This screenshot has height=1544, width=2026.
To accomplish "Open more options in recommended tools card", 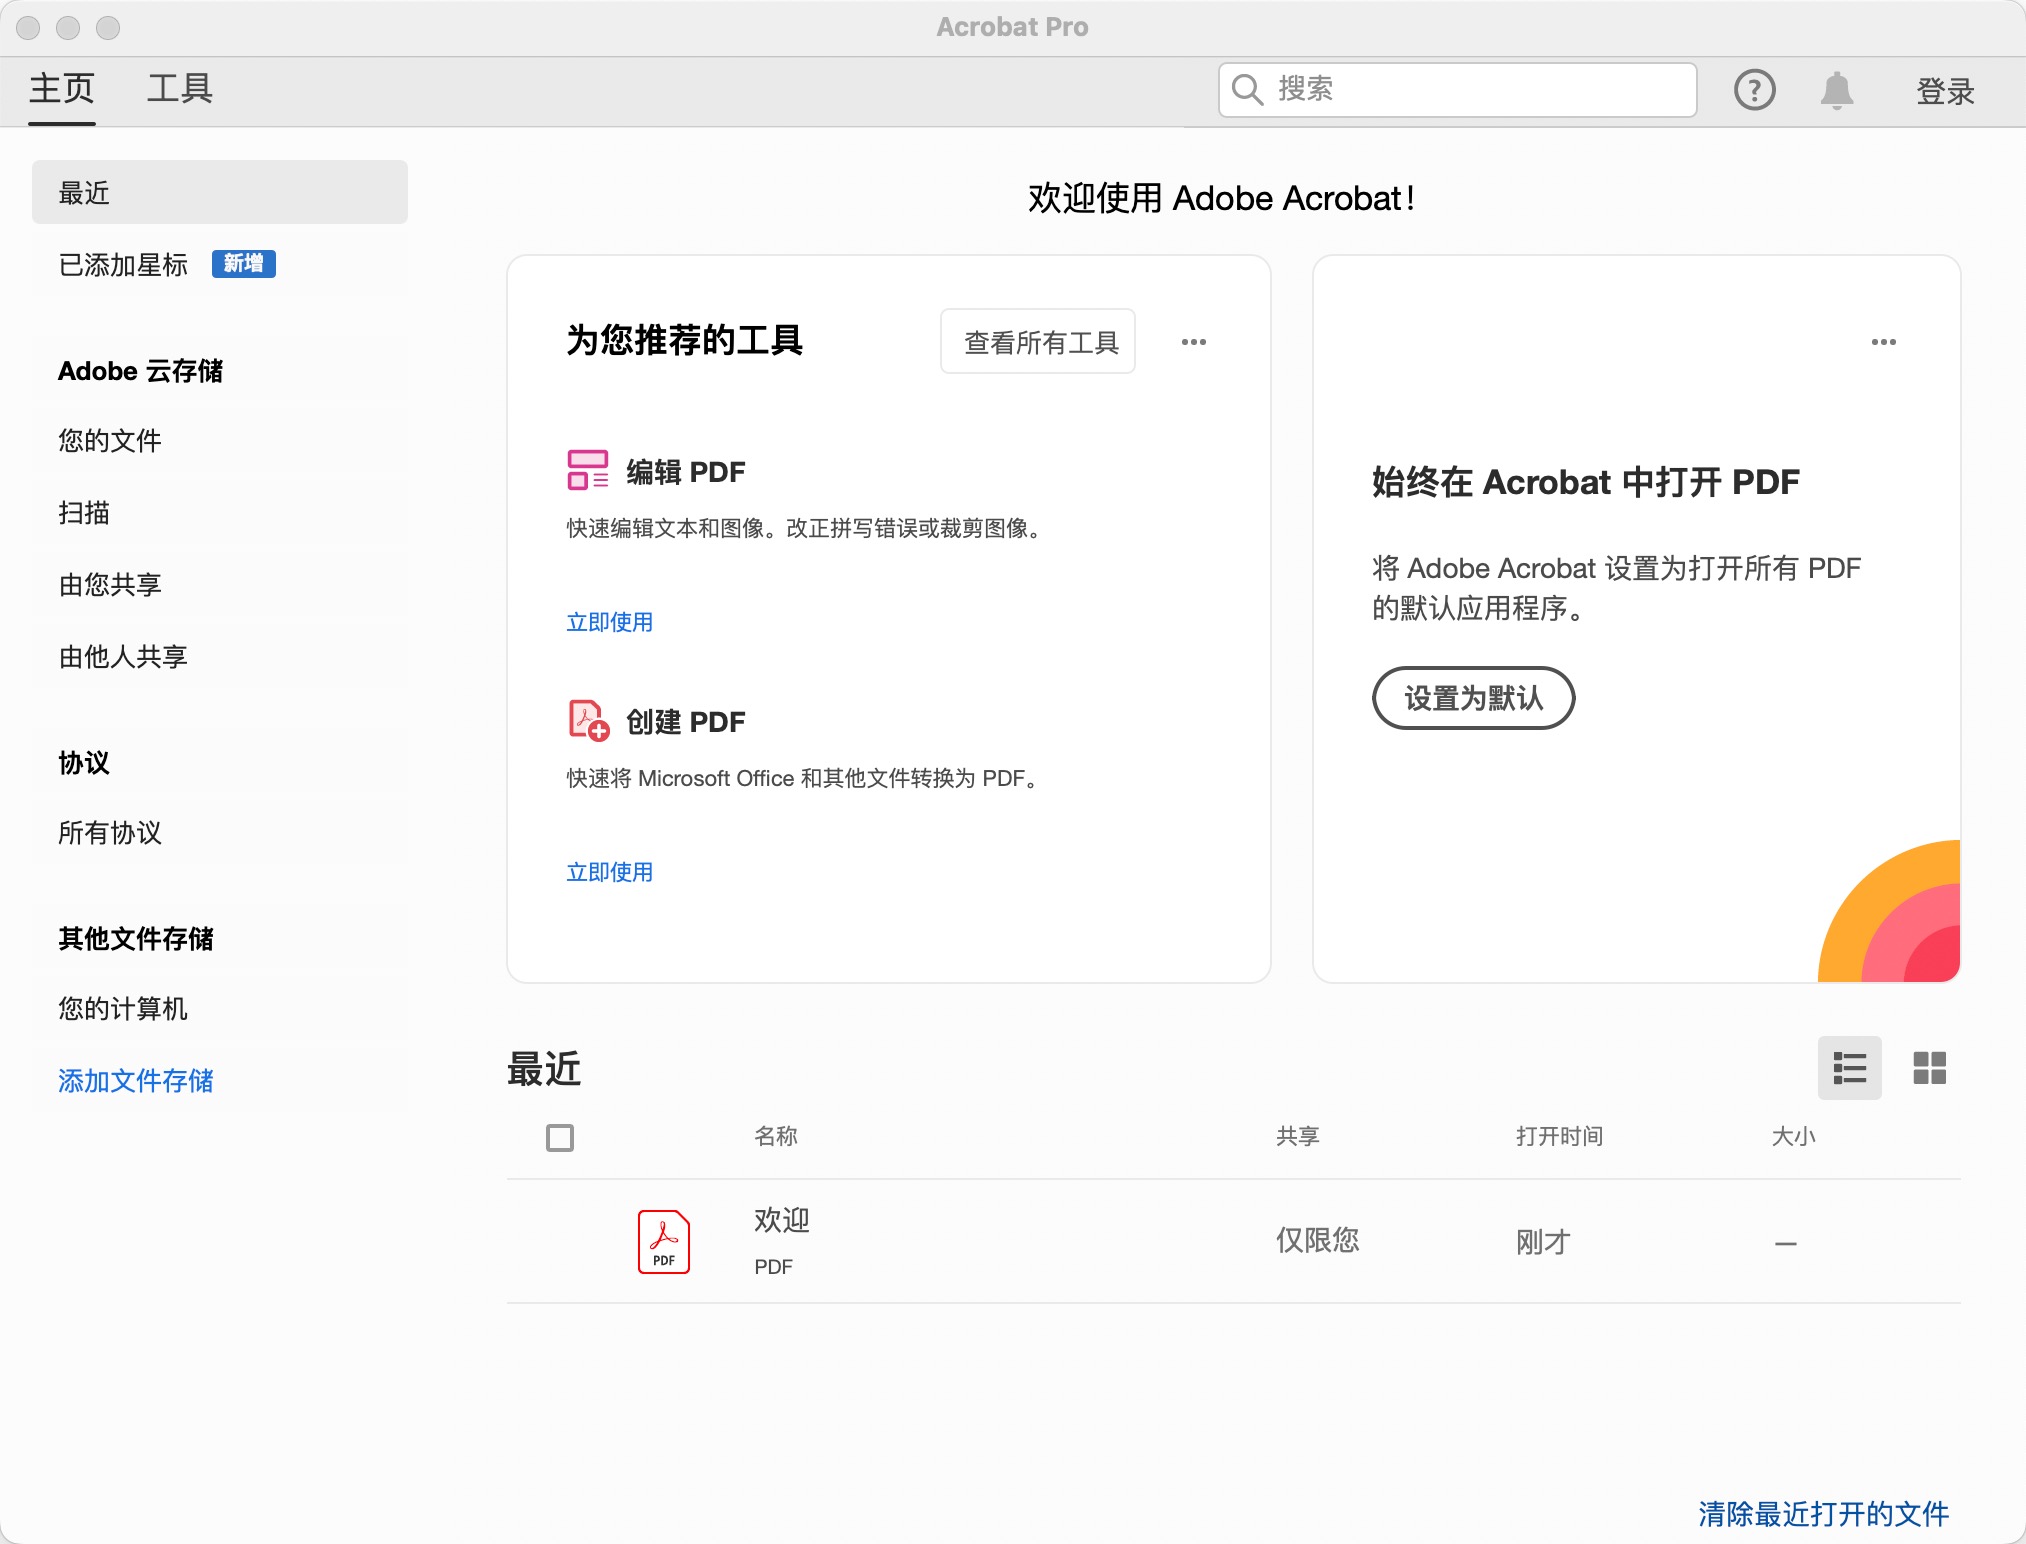I will coord(1194,342).
